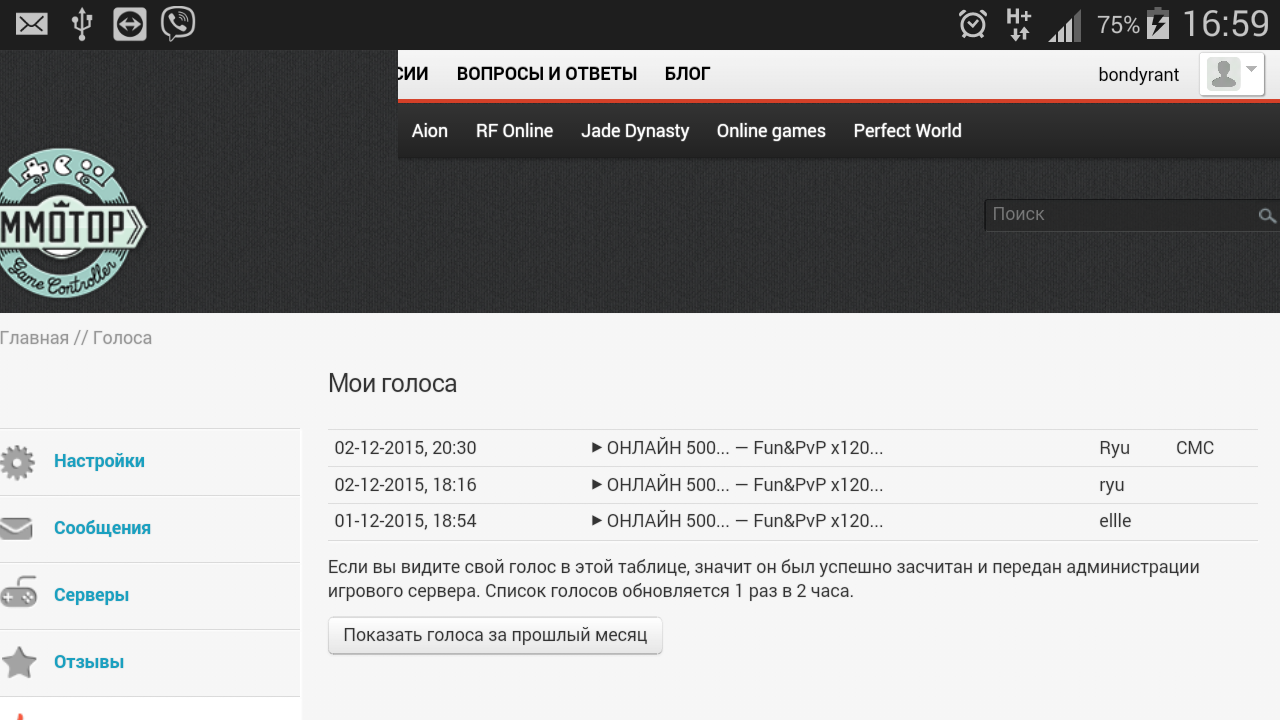Open Viber from the status bar icon
Screen dimensions: 1280x720
[178, 22]
